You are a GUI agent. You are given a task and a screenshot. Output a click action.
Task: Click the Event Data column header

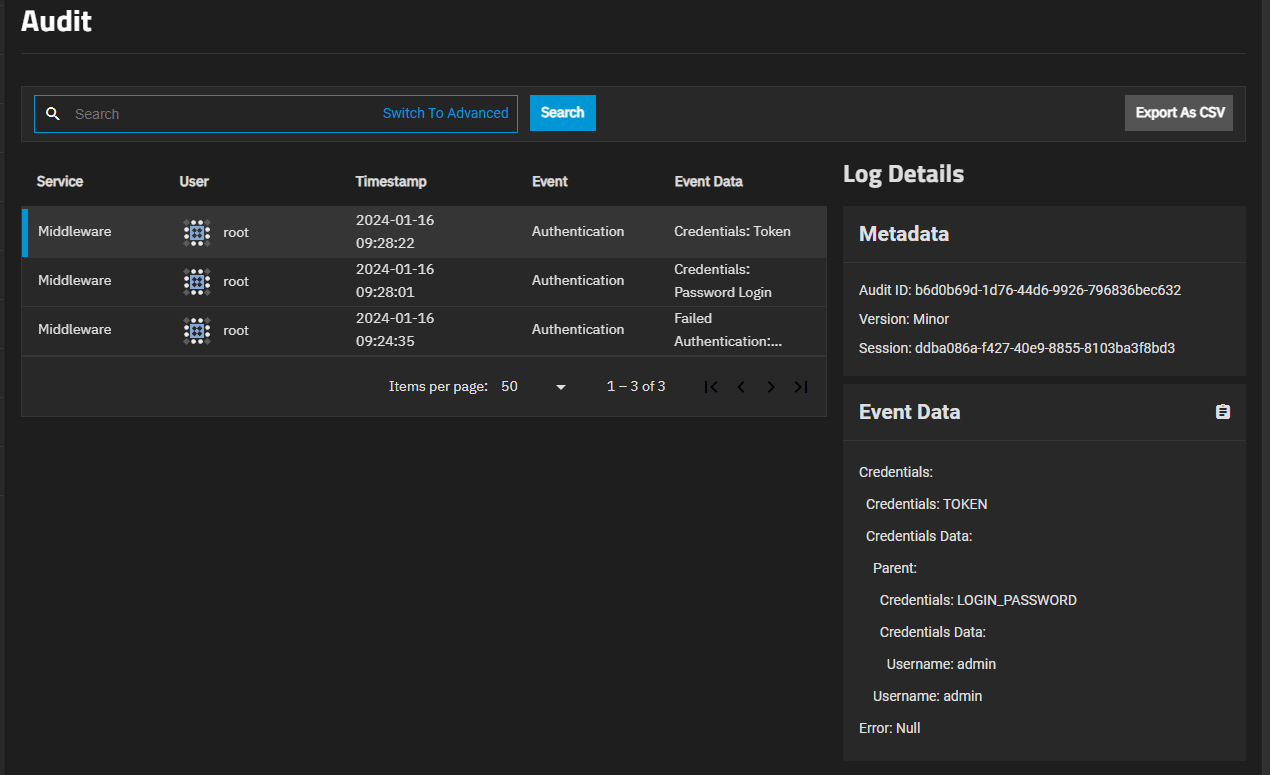[x=708, y=182]
